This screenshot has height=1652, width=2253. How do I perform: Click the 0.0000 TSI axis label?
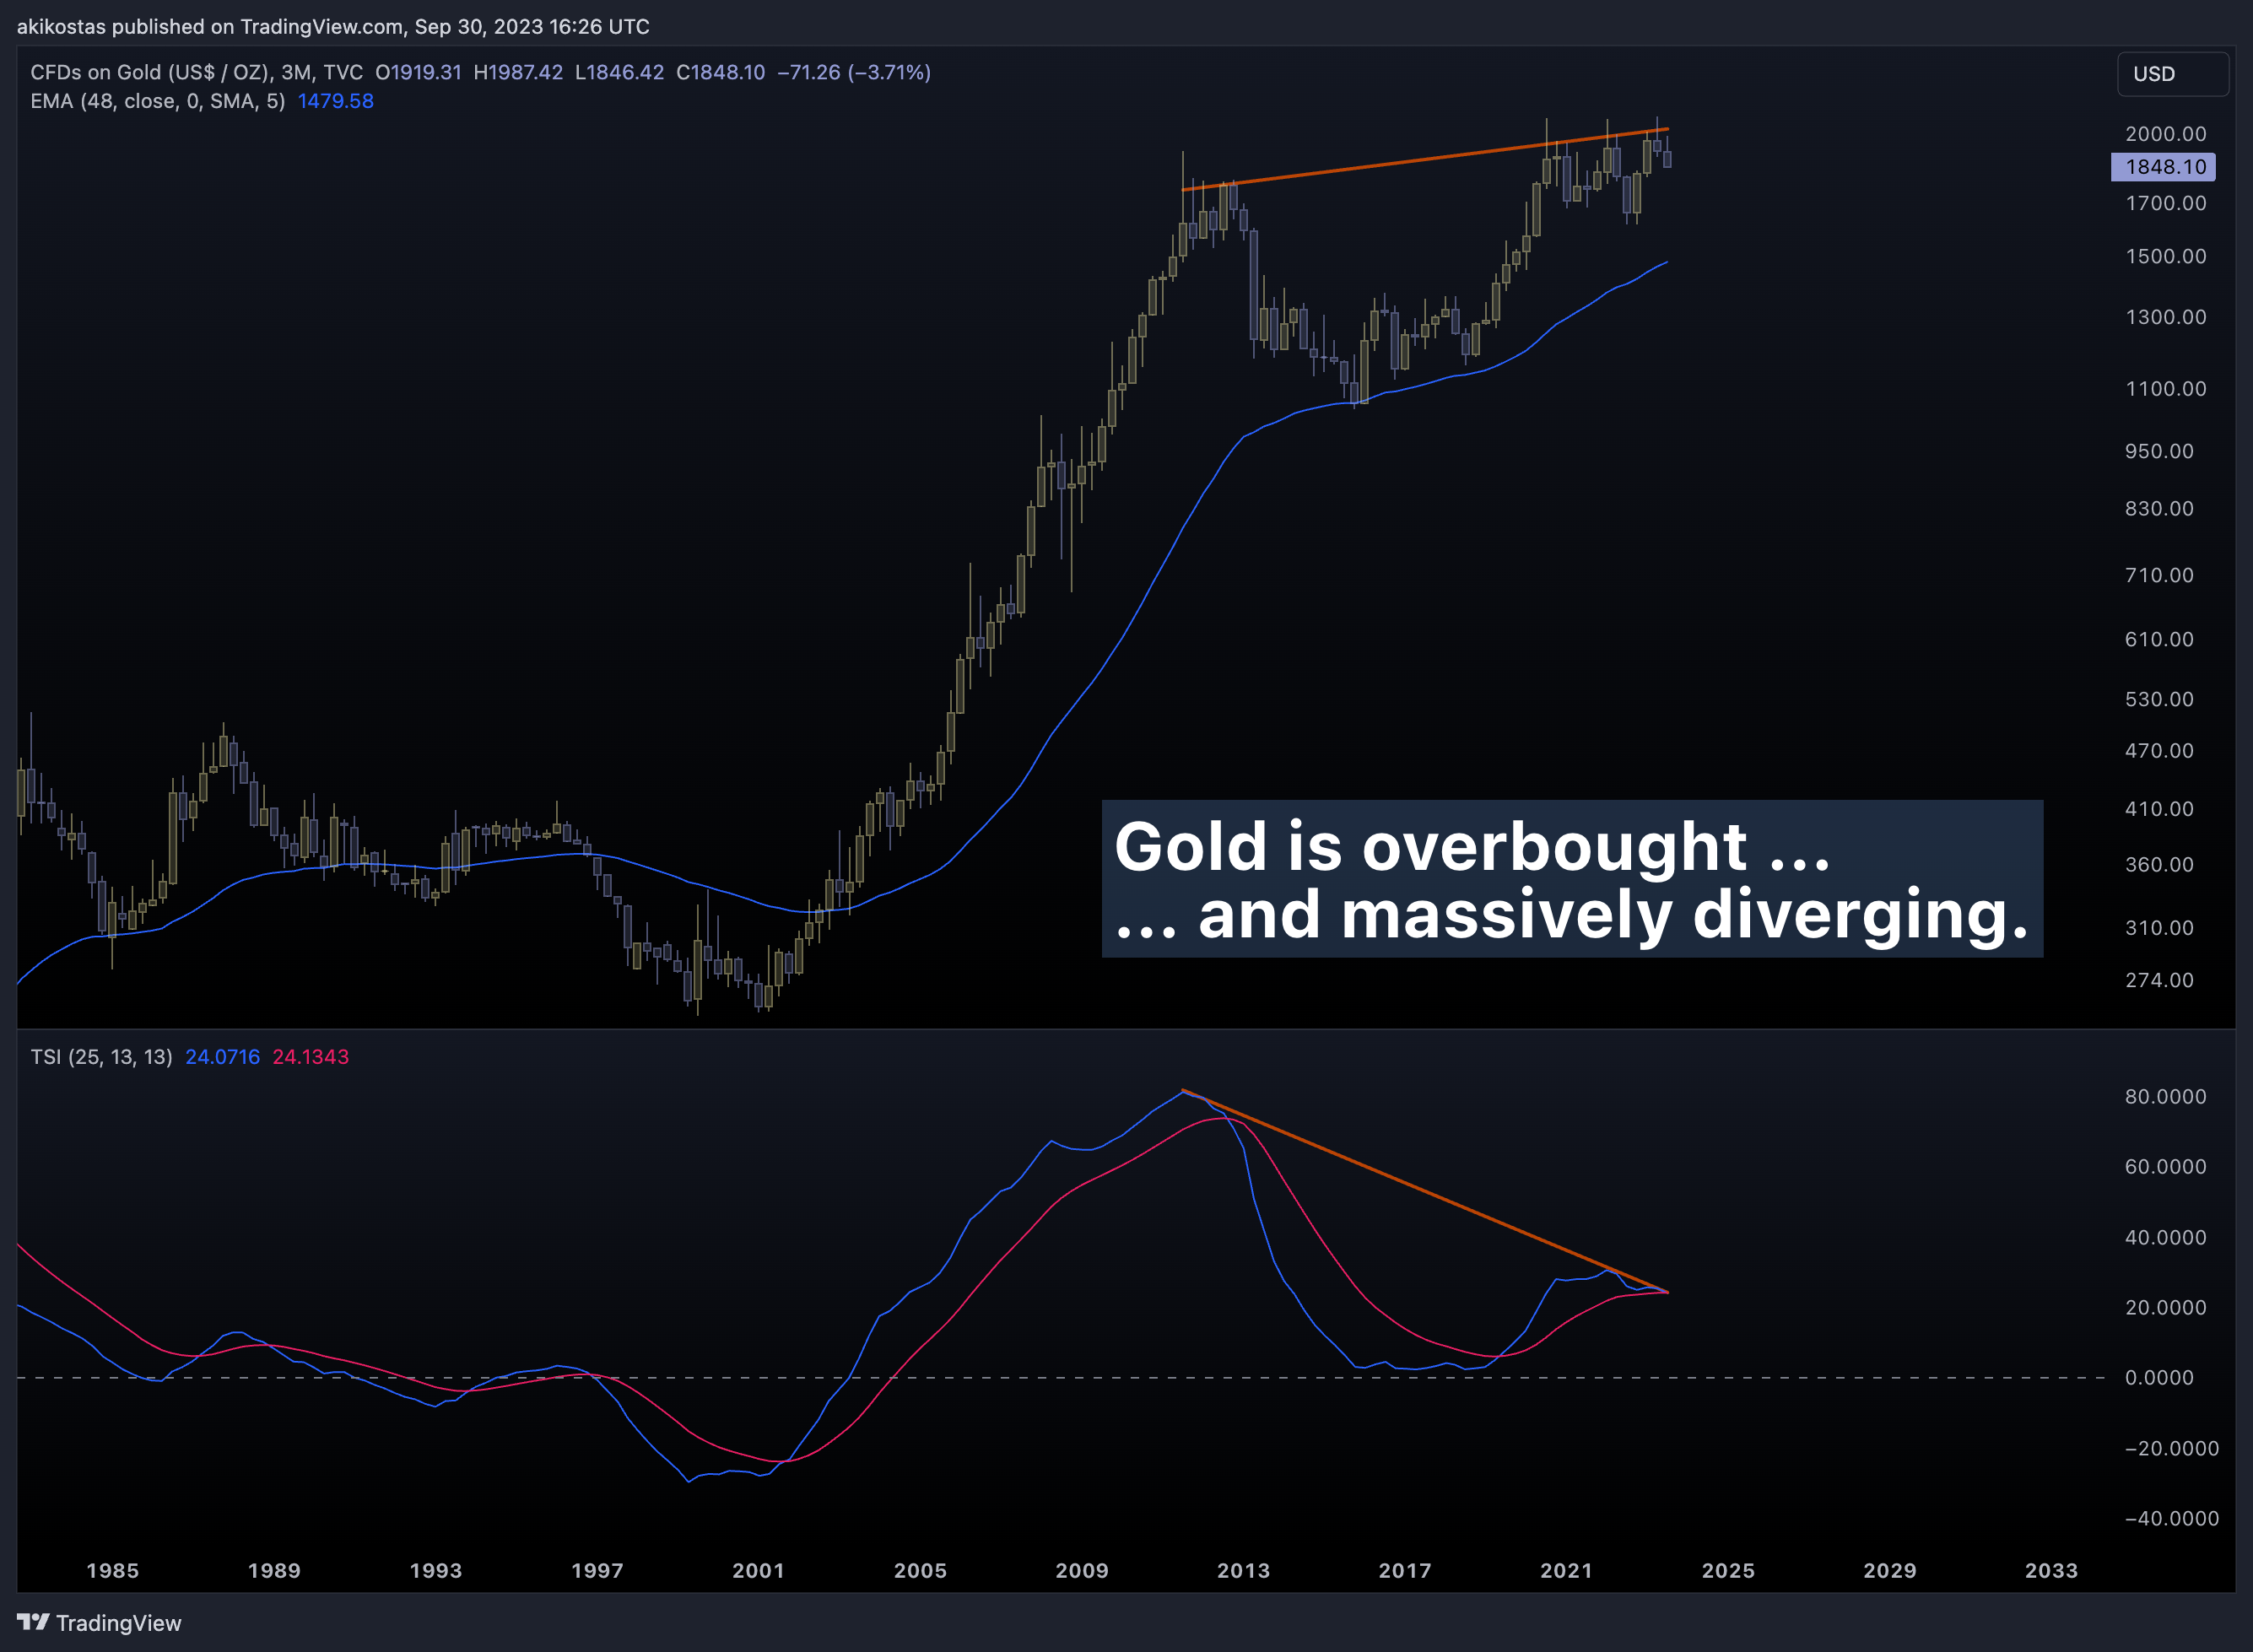(x=2159, y=1378)
